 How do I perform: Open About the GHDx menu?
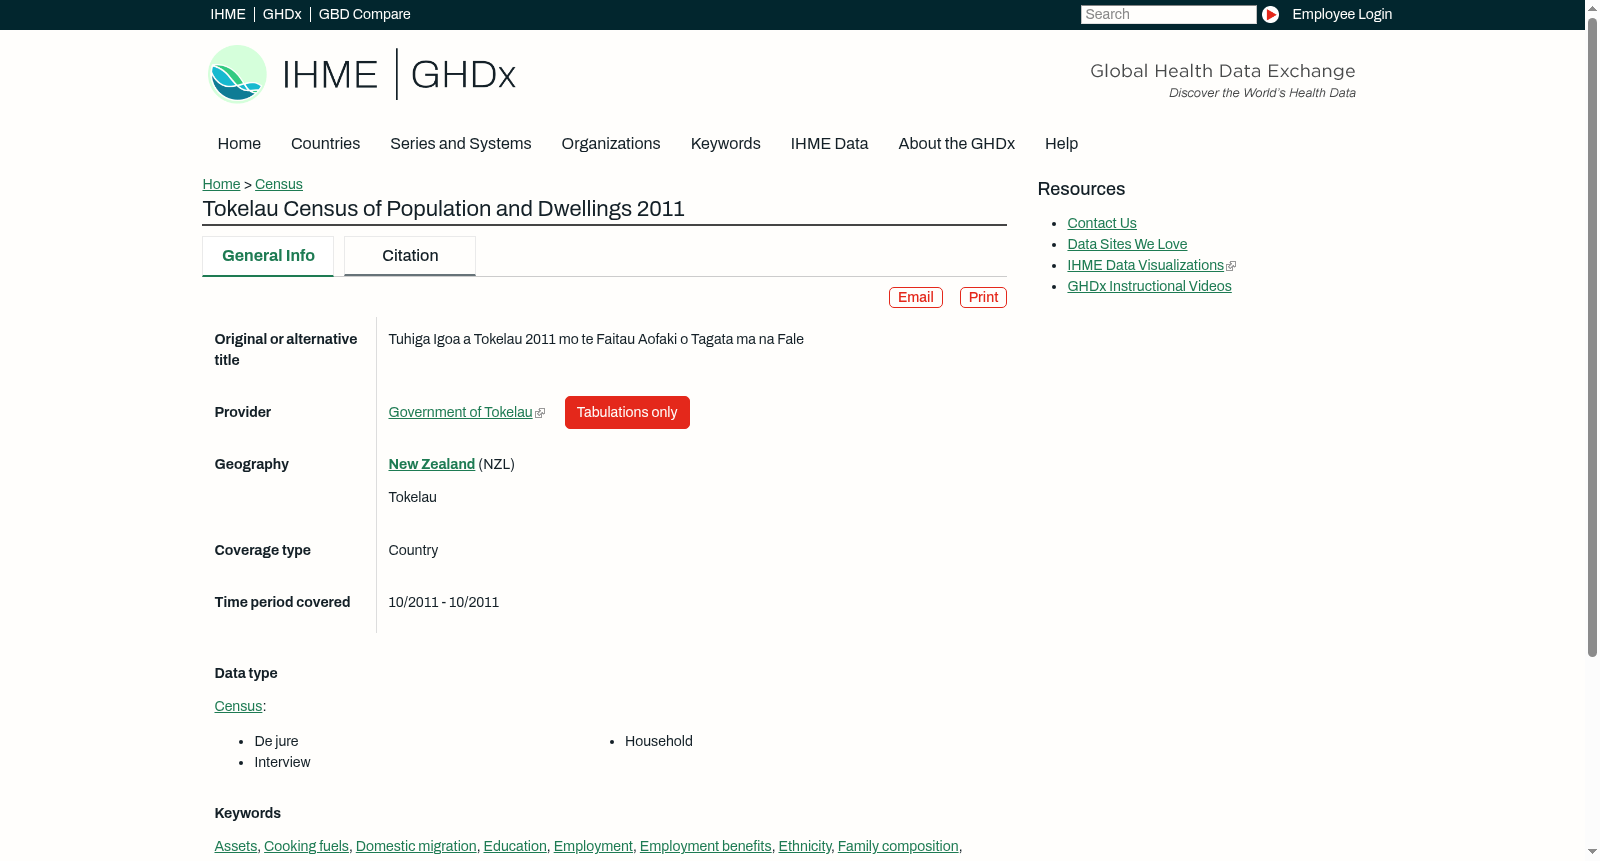[956, 144]
